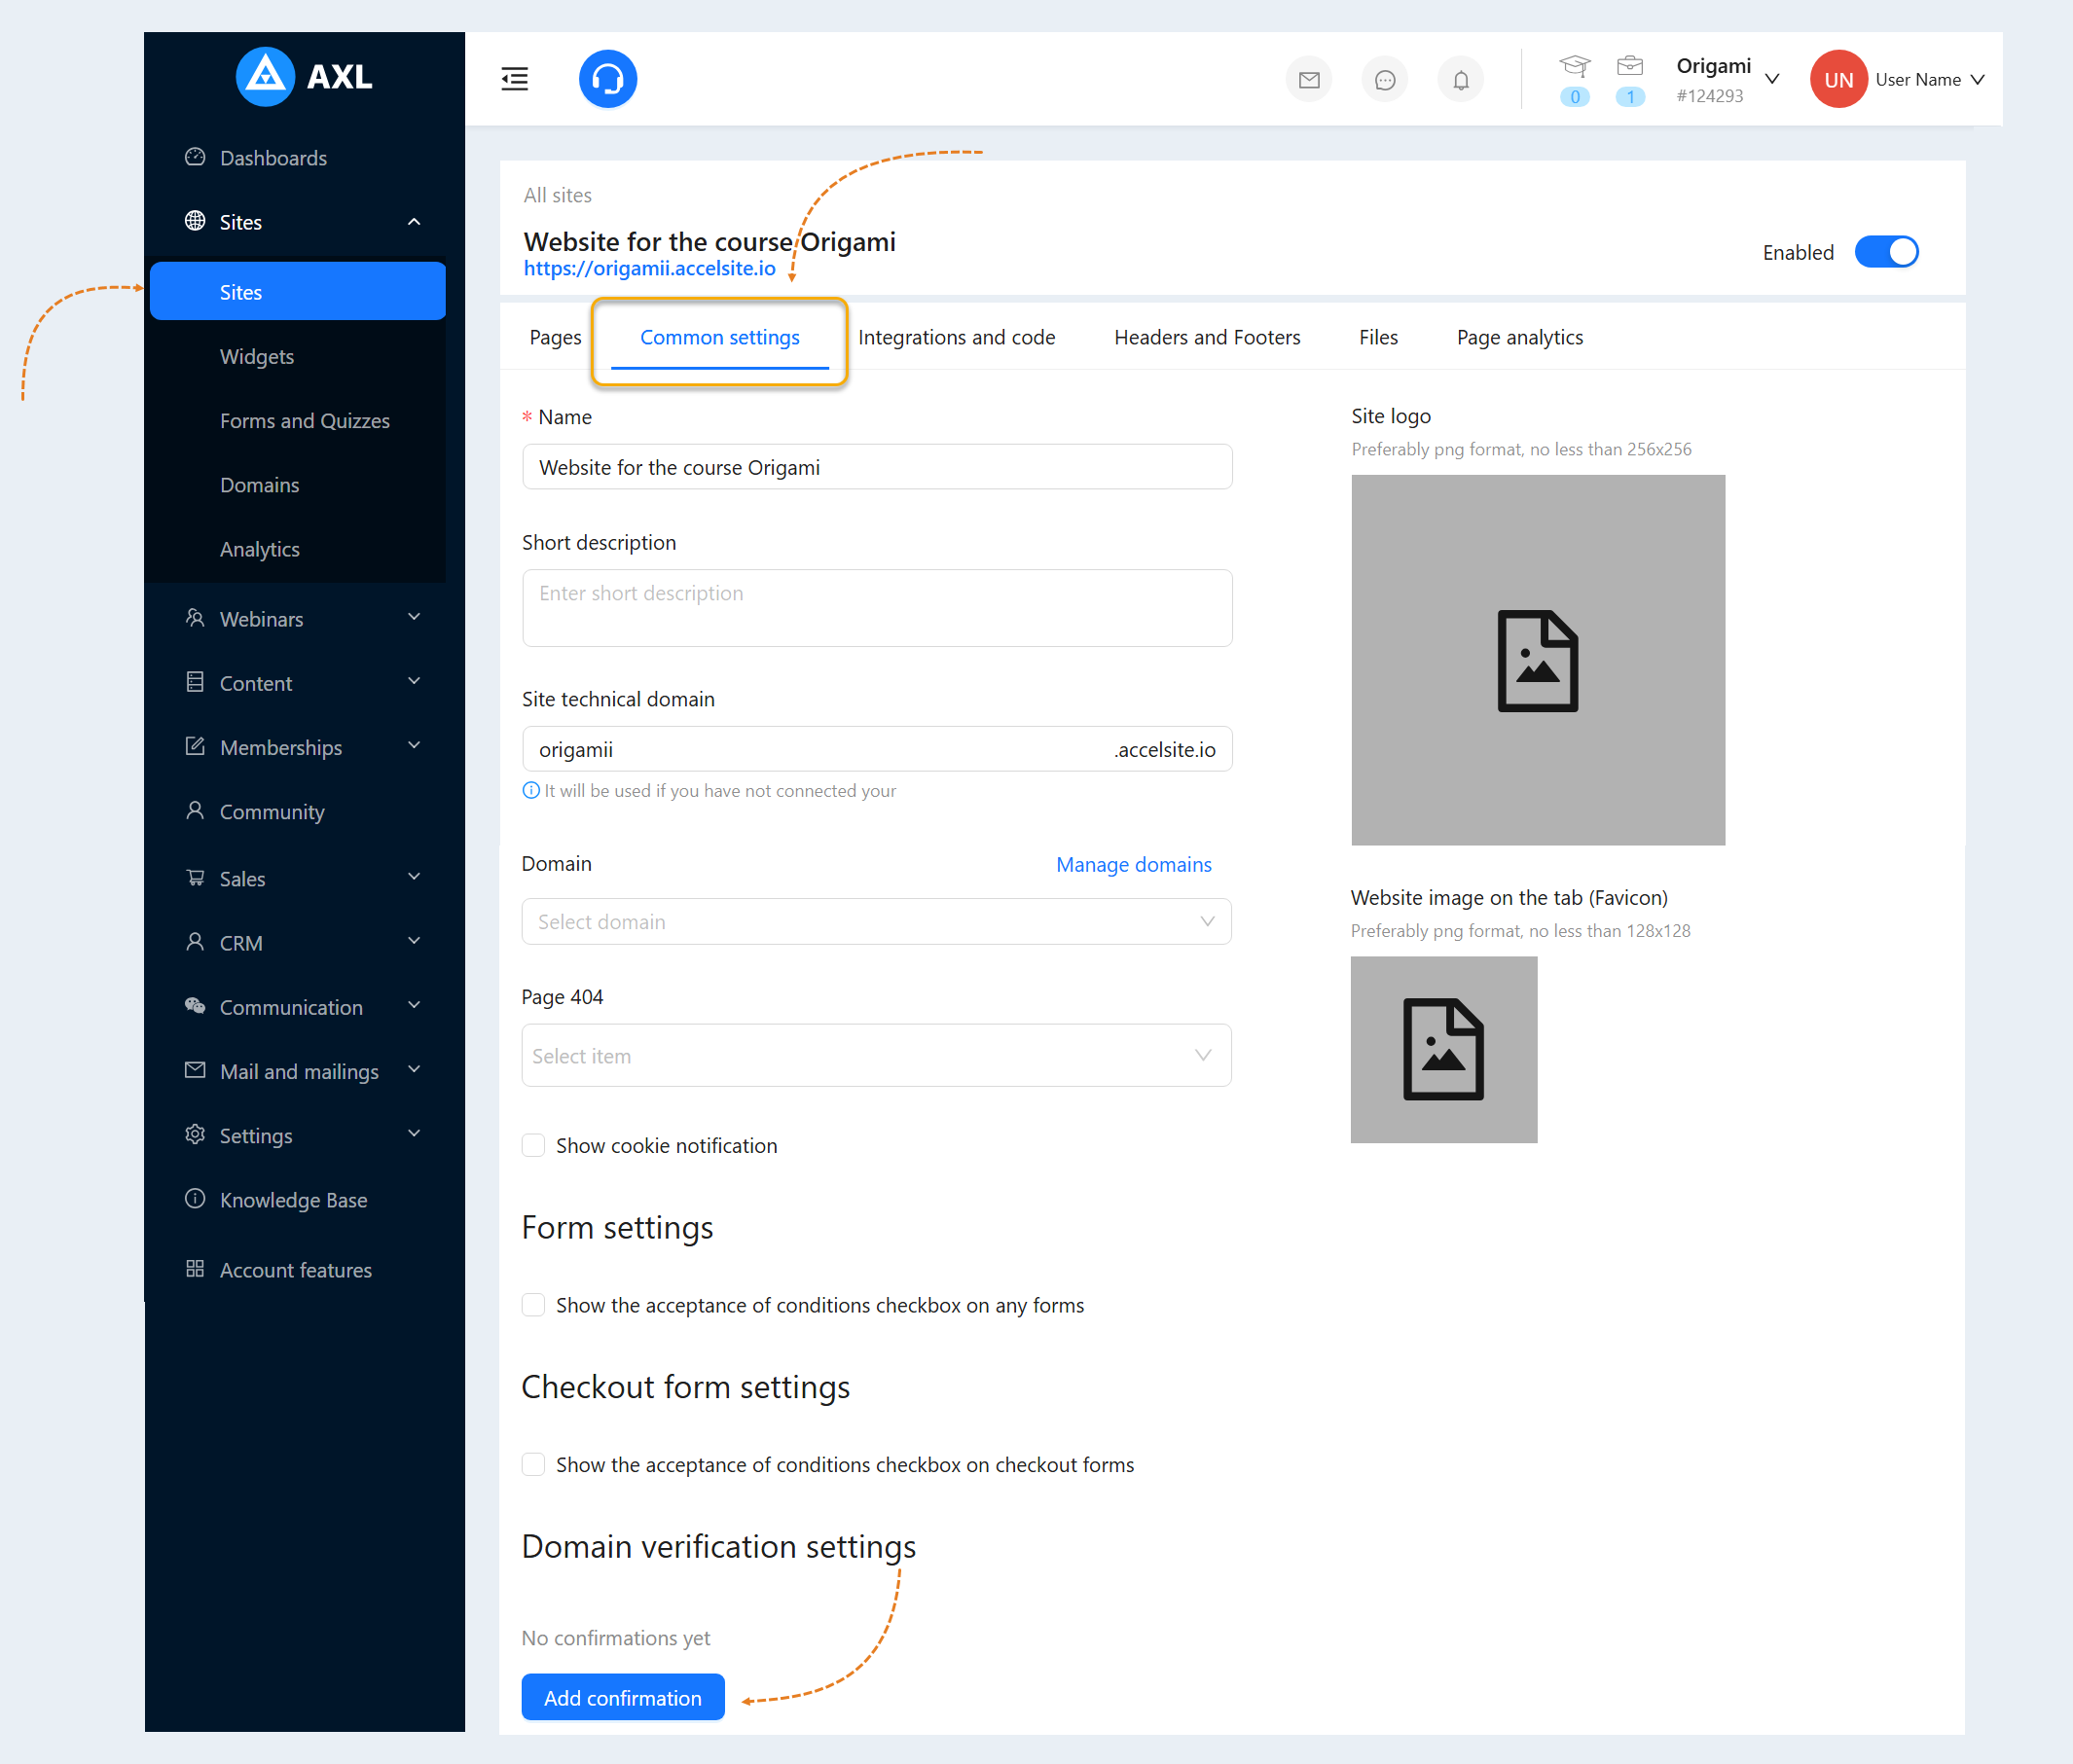Open the chat bubble messages icon
Viewport: 2073px width, 1764px height.
1385,80
